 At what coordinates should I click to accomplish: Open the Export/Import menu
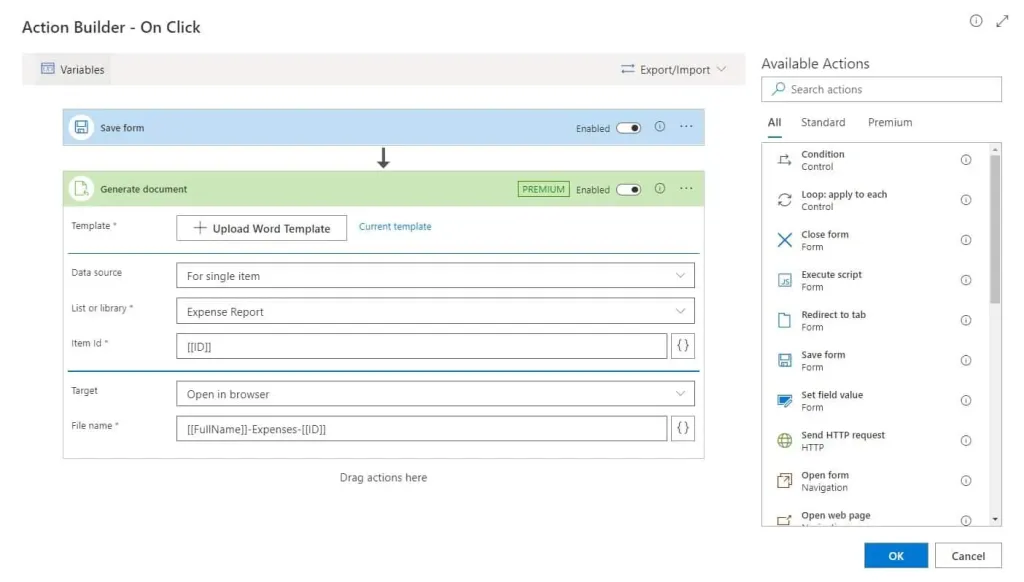[x=674, y=70]
